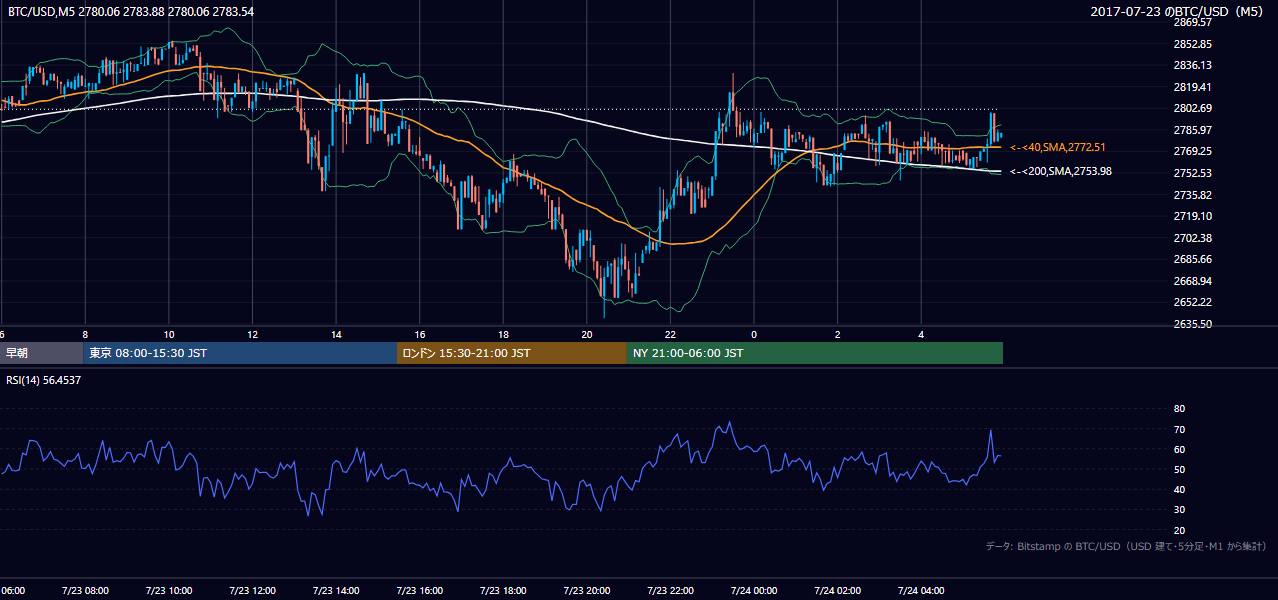Click the '7/23 16:00' date axis label
This screenshot has width=1278, height=600.
[x=419, y=591]
